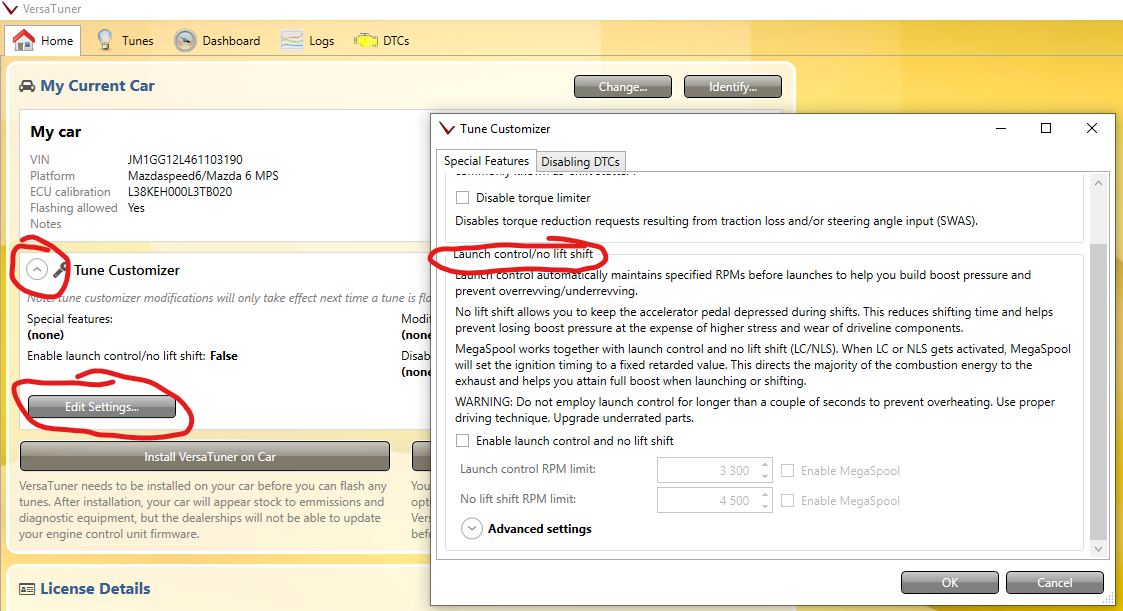Viewport: 1123px width, 611px height.
Task: Open Edit Settings...
Action: click(x=102, y=407)
